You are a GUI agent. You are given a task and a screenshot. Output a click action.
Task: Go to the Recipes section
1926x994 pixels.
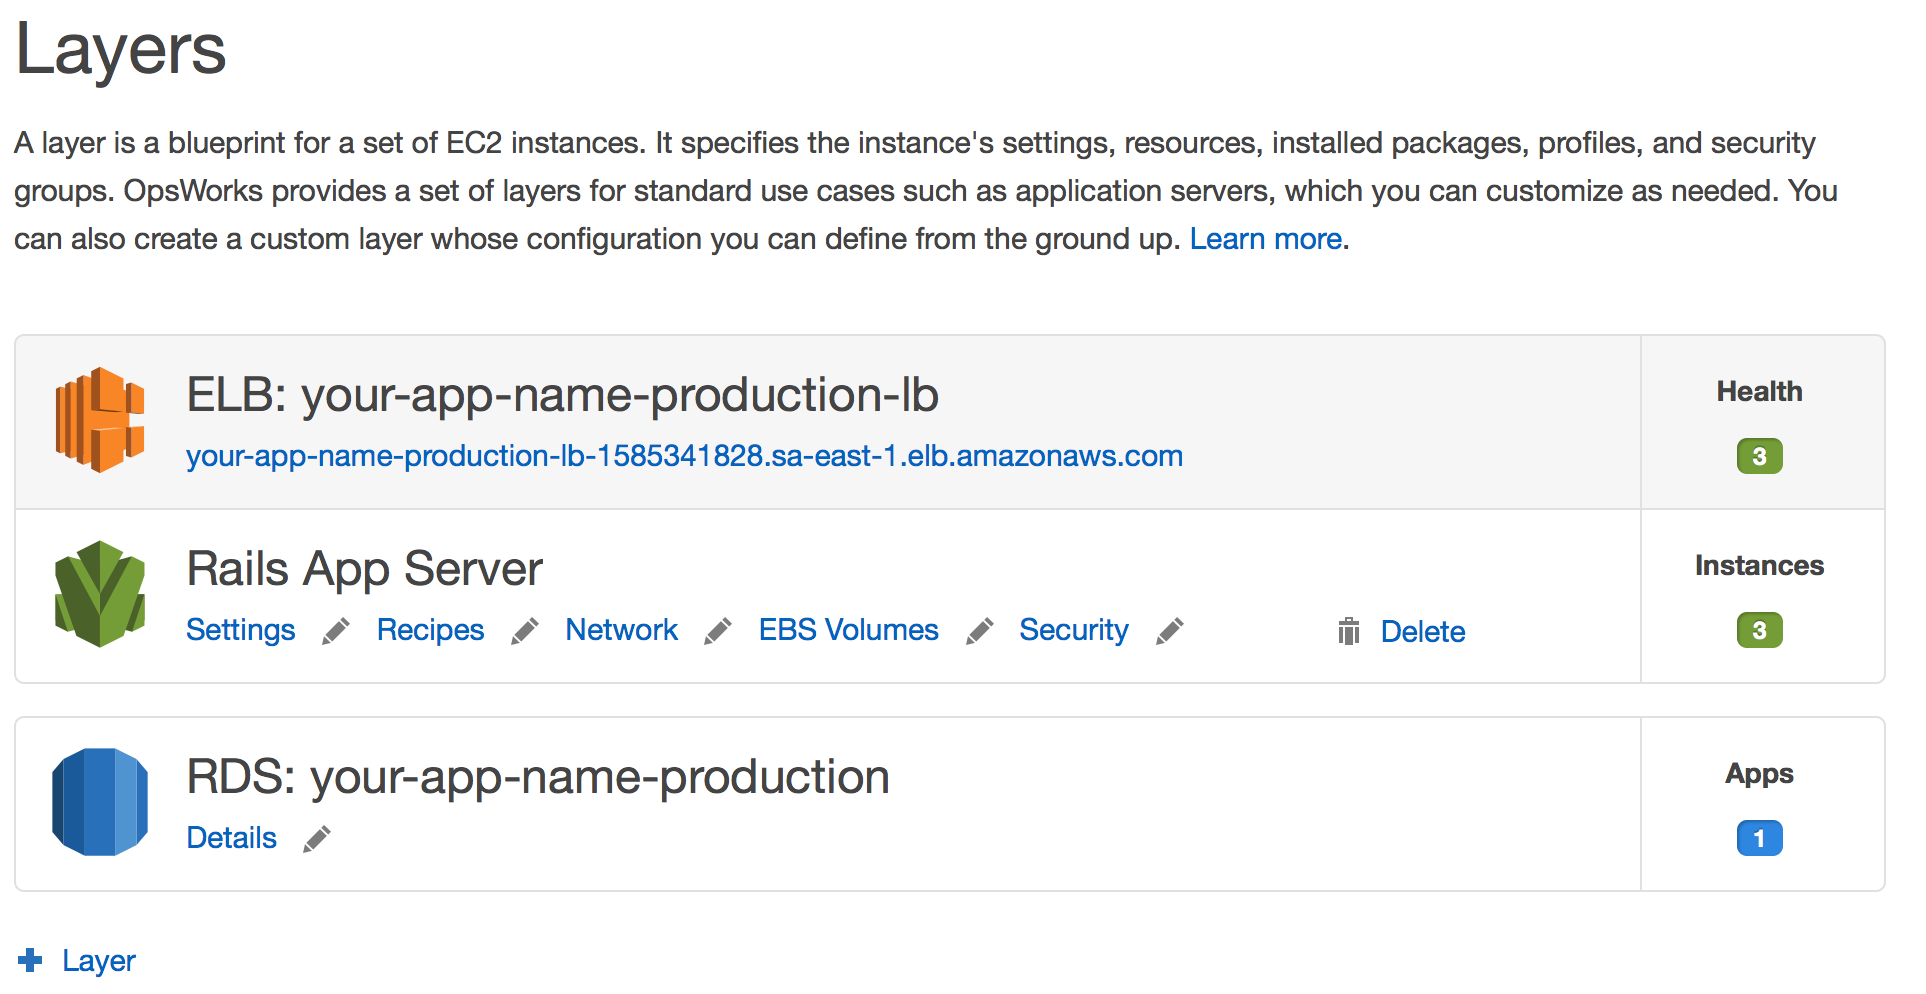click(430, 630)
